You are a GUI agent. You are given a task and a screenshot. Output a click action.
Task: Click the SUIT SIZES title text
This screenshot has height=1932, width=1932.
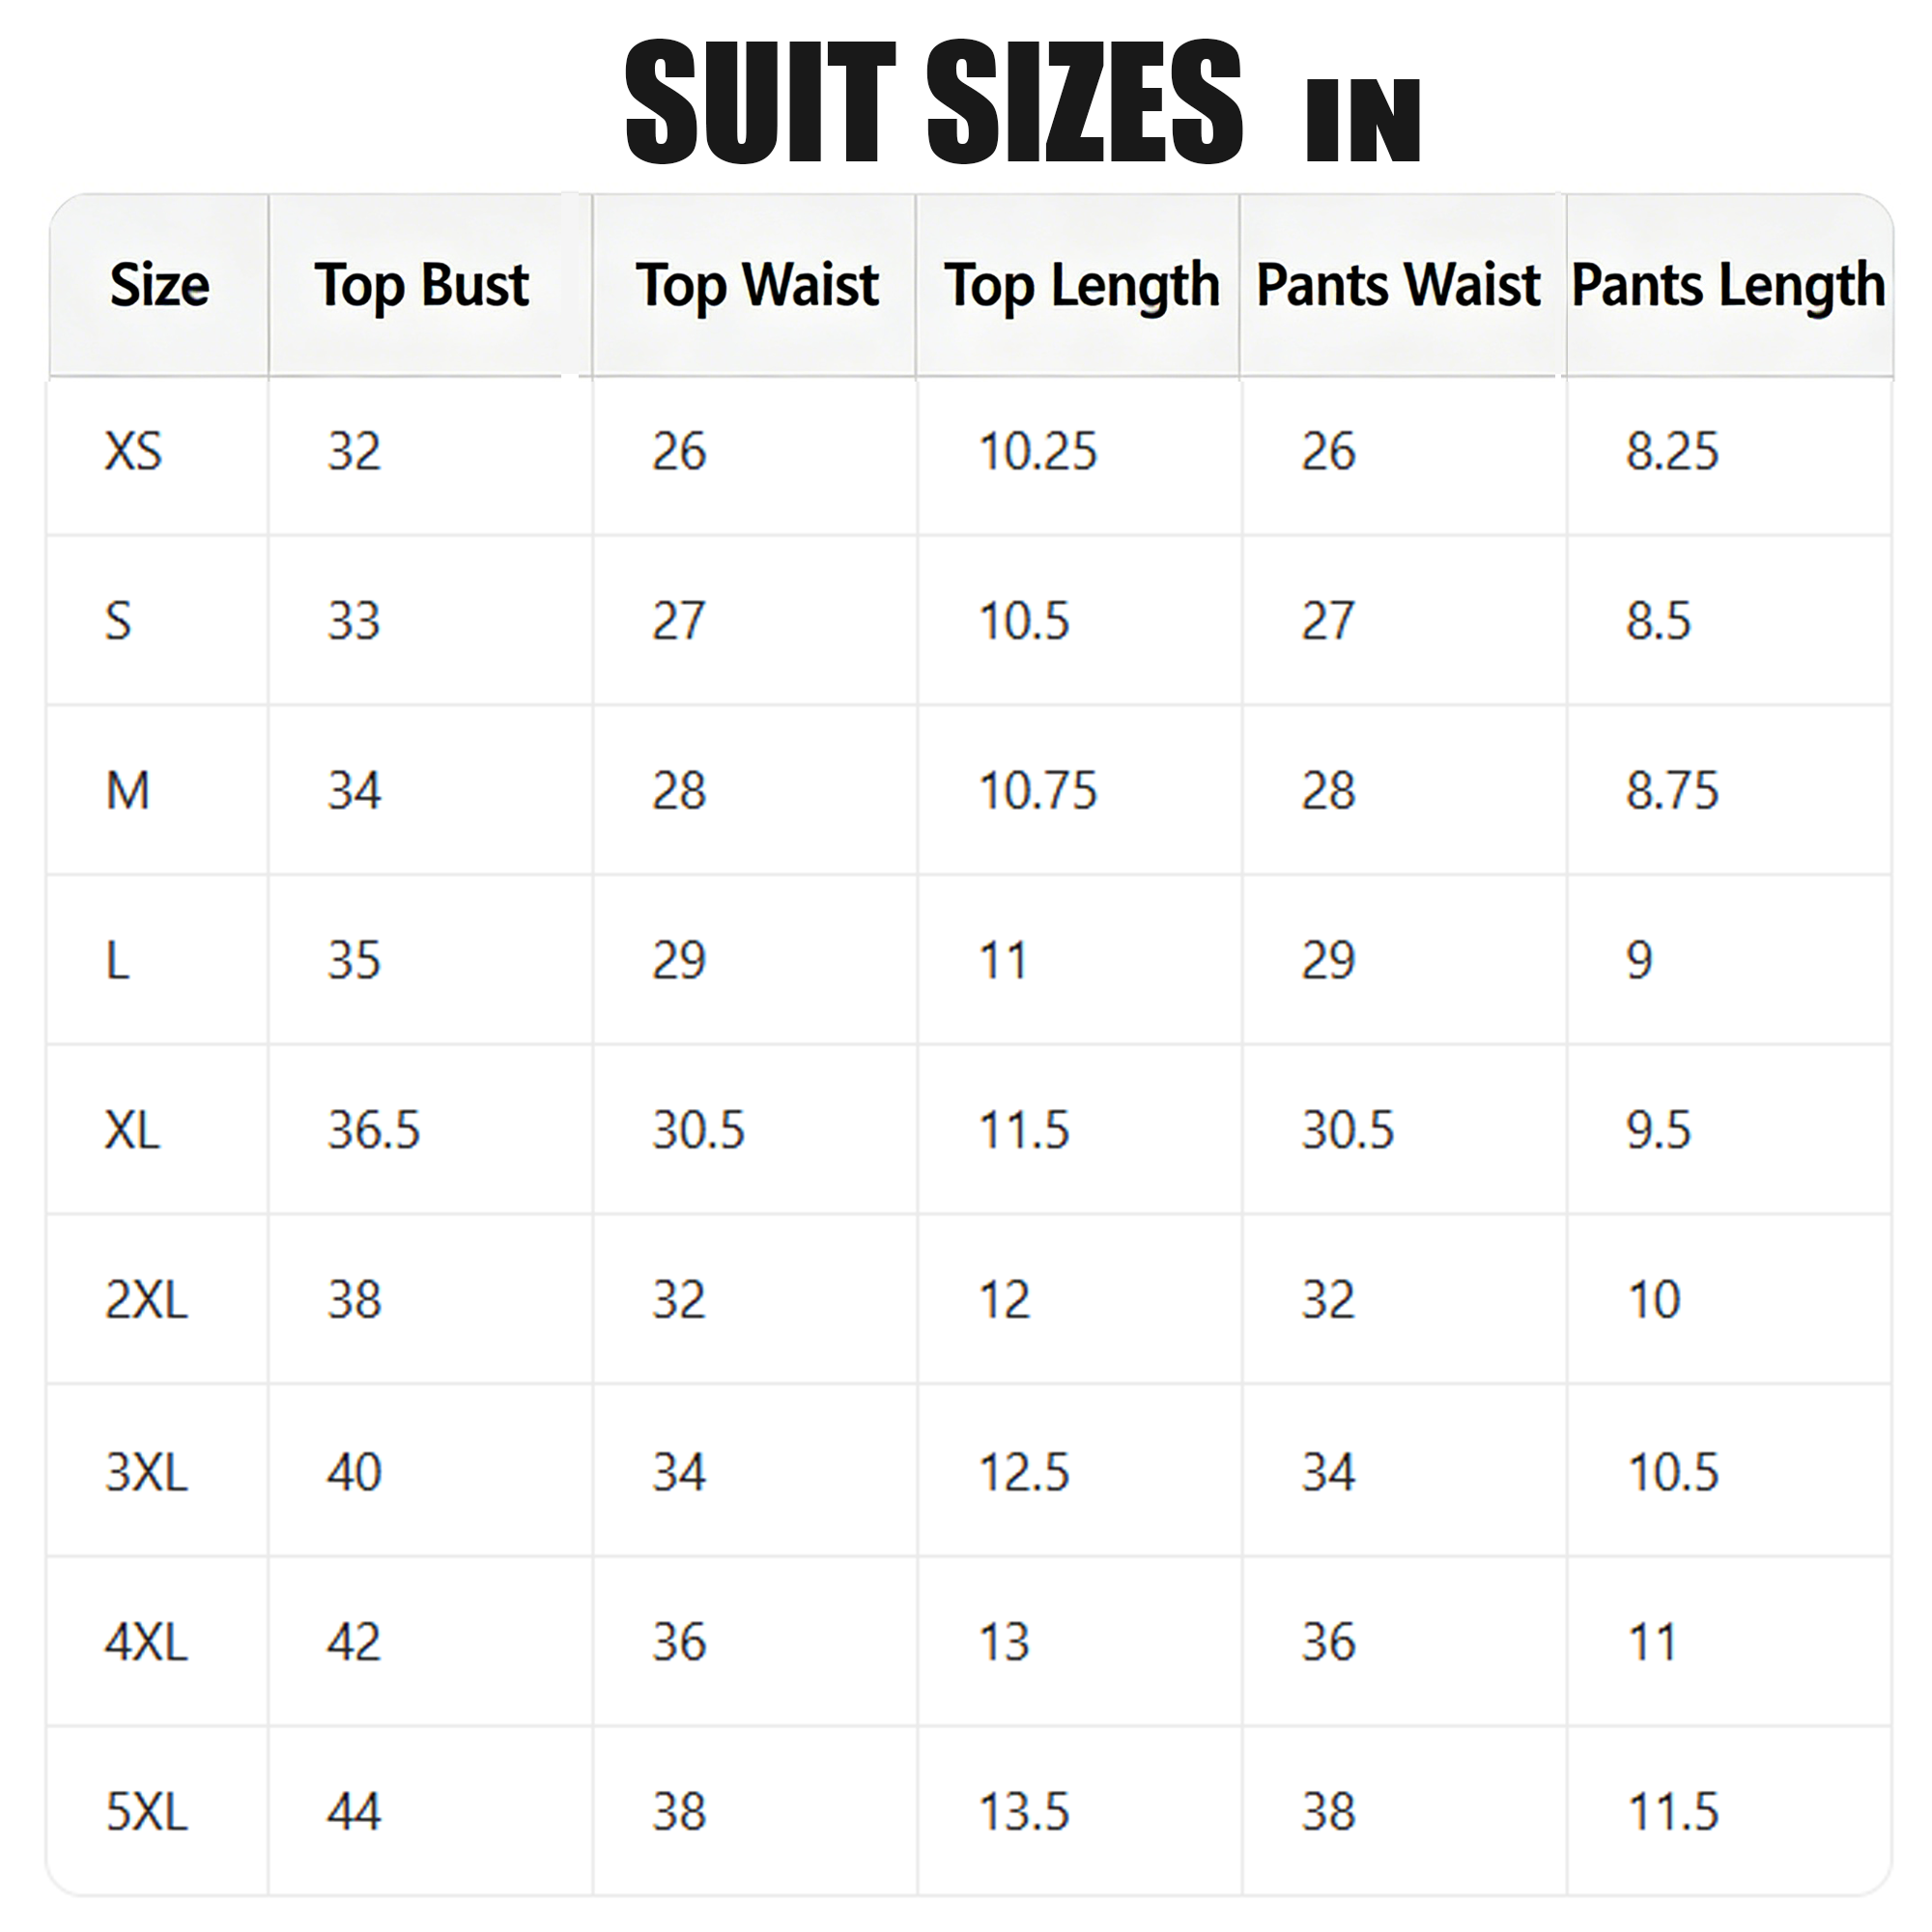point(933,102)
